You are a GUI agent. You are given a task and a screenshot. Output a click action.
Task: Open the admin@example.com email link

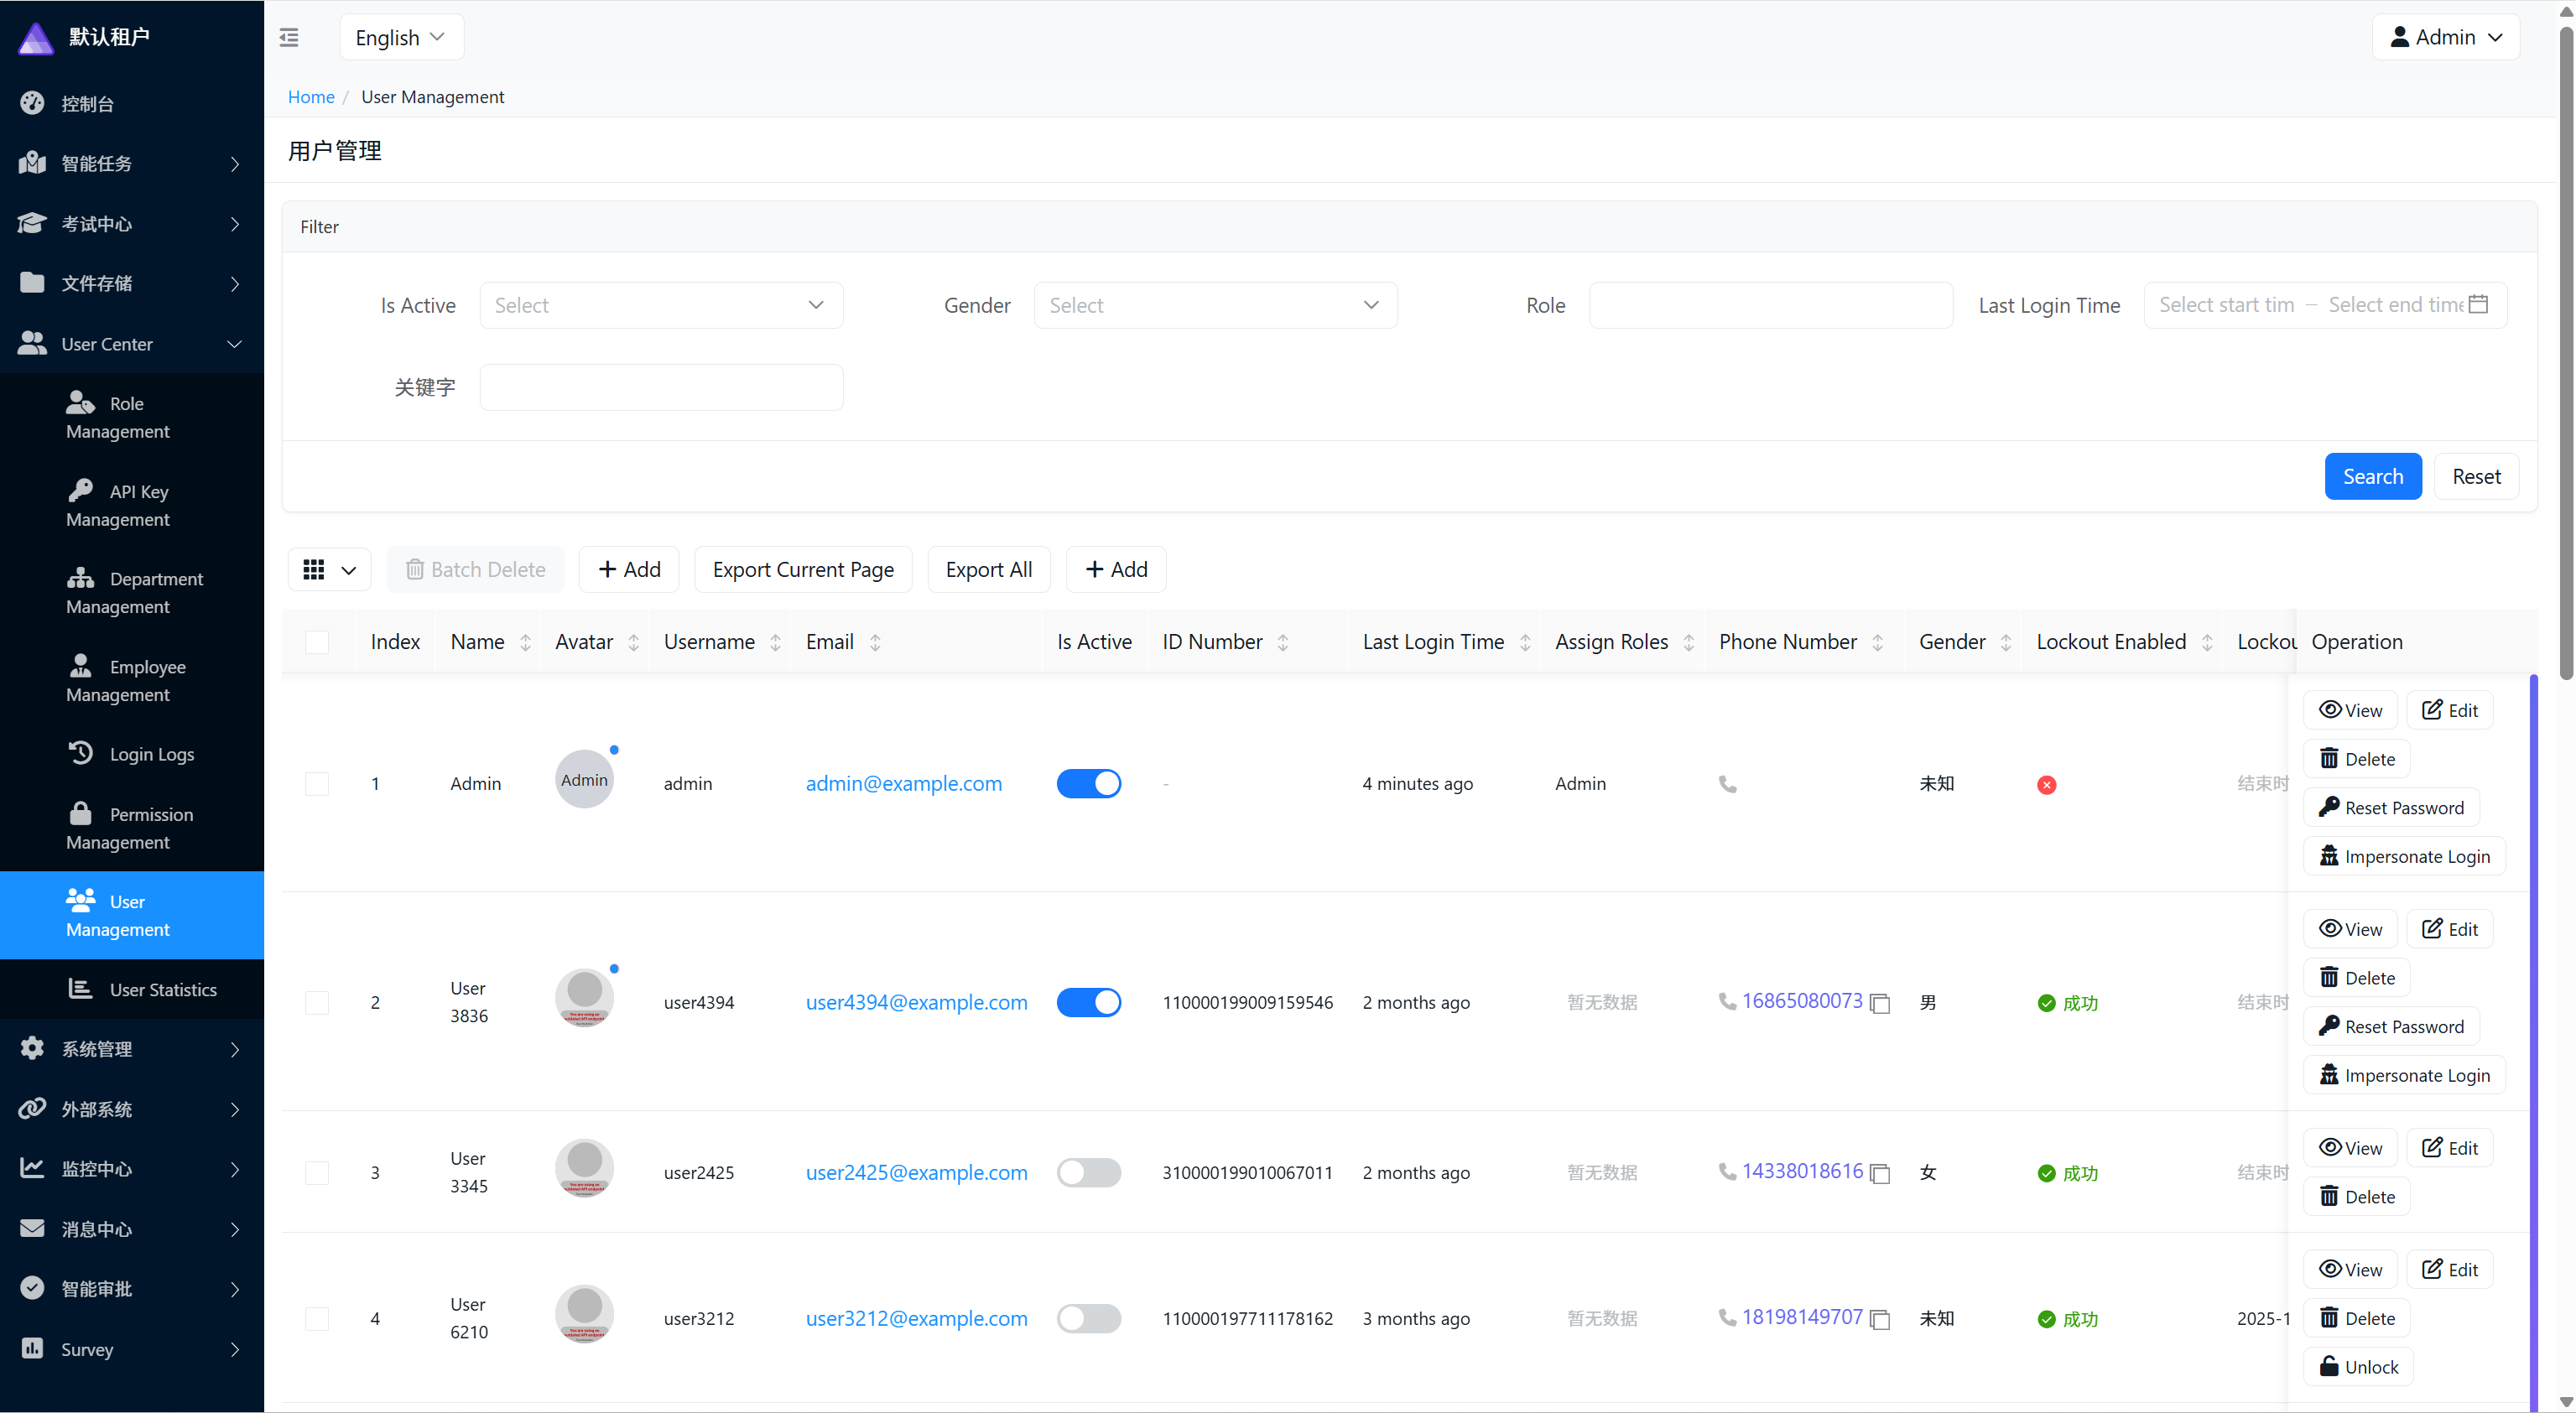coord(903,784)
